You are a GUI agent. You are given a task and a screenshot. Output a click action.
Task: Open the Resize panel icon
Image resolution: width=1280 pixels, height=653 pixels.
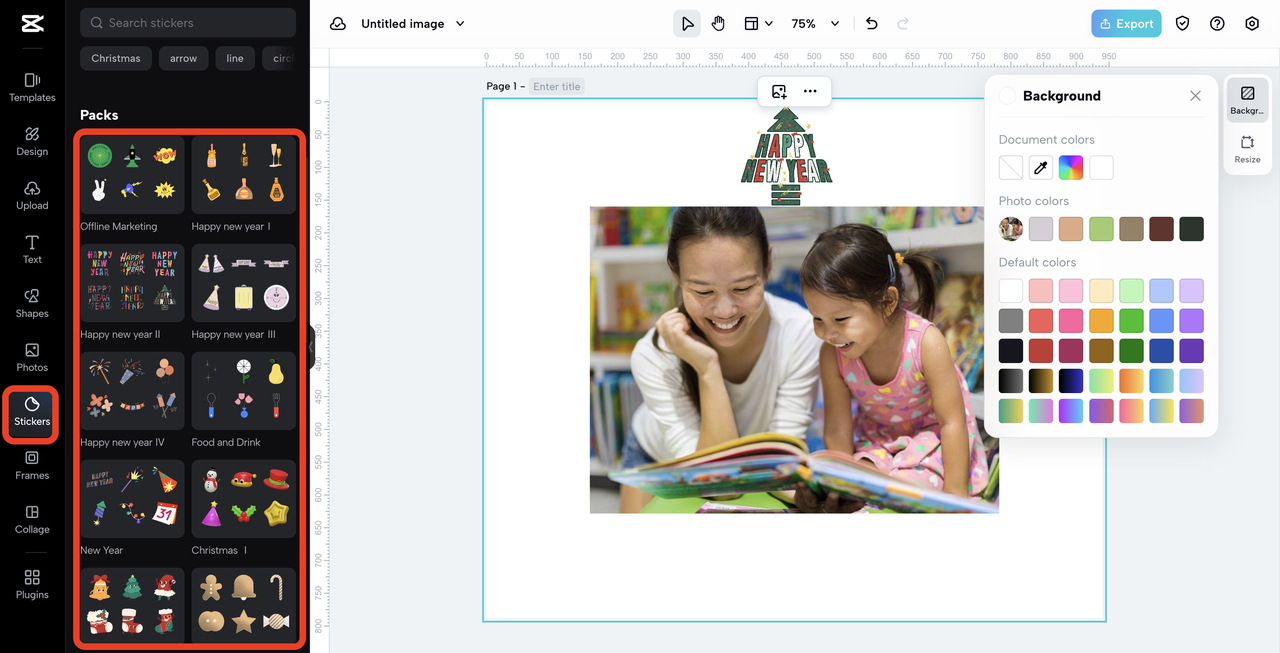[x=1247, y=149]
